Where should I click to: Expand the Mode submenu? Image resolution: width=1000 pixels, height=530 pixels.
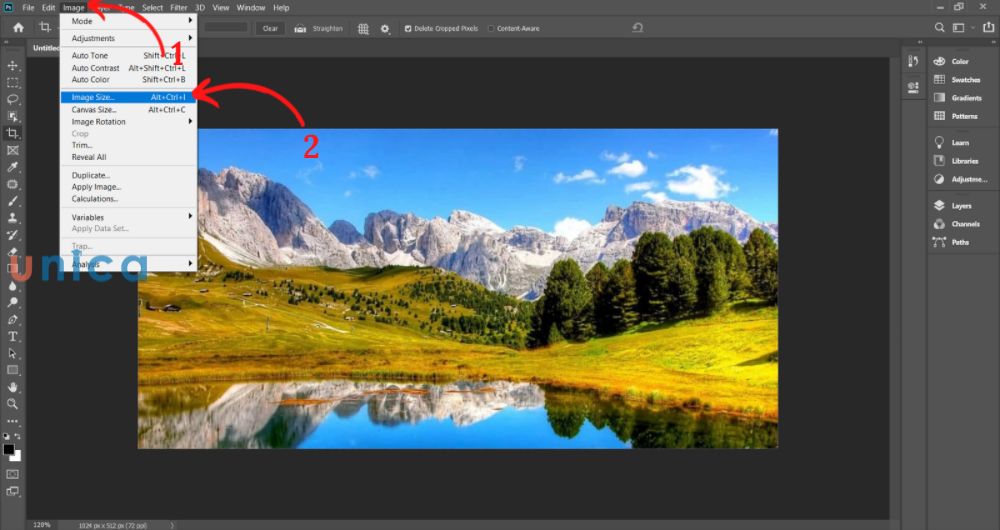128,21
